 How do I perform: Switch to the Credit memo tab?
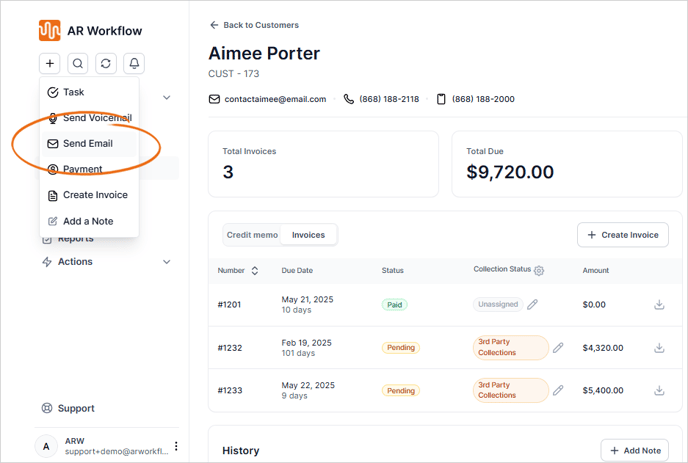pos(252,235)
